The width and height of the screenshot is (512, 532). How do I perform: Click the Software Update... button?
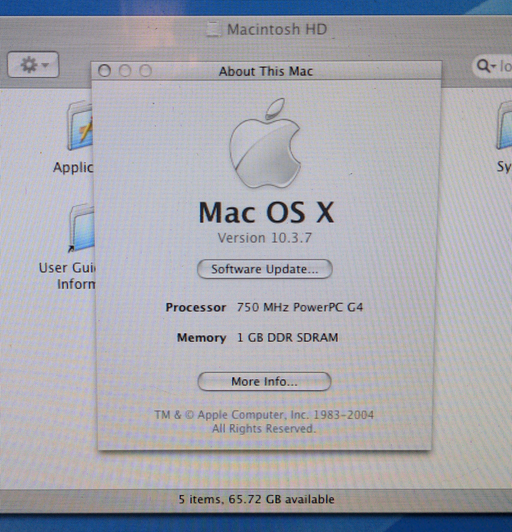(265, 269)
